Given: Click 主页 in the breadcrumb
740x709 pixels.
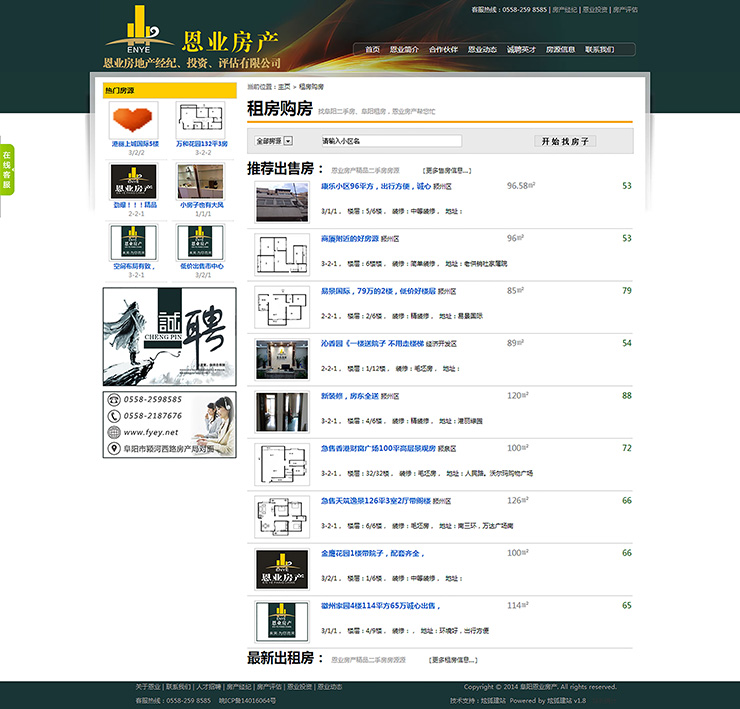Looking at the screenshot, I should (x=284, y=87).
